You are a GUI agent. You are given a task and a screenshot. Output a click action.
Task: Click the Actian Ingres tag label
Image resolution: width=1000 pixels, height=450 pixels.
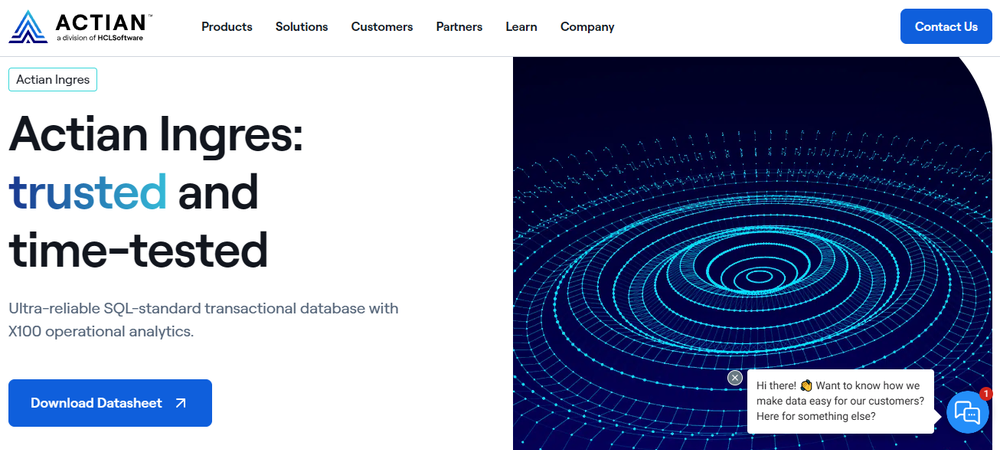click(53, 80)
